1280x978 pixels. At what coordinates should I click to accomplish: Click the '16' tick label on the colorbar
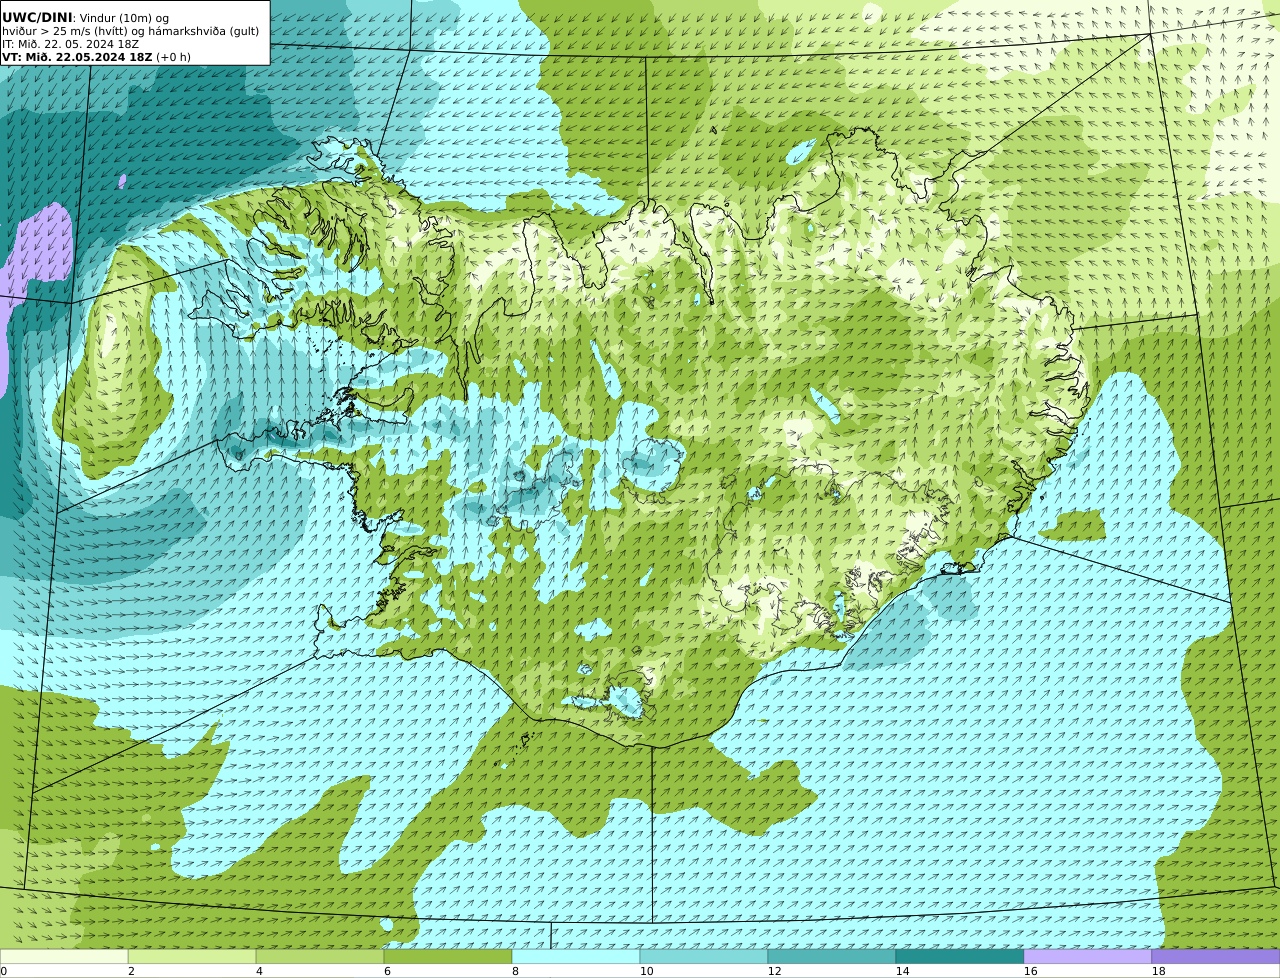1030,971
